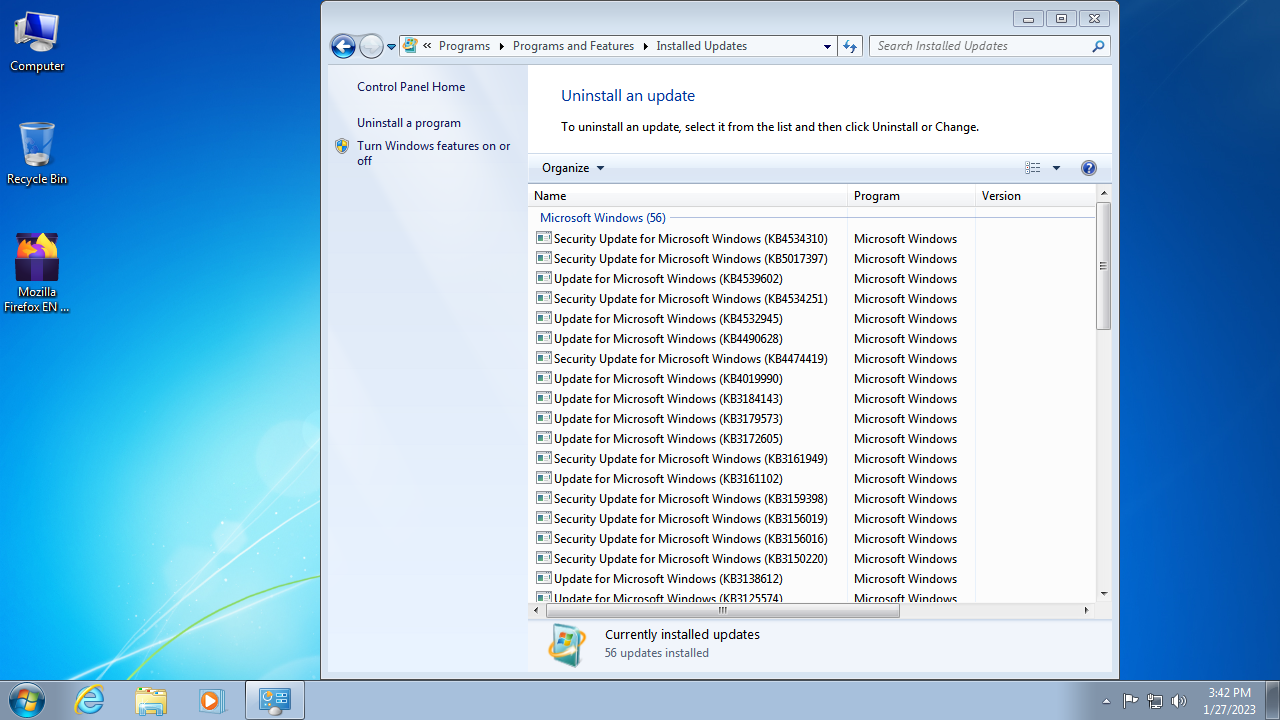
Task: Click the icon of Security Update KB4474419
Action: coord(544,358)
